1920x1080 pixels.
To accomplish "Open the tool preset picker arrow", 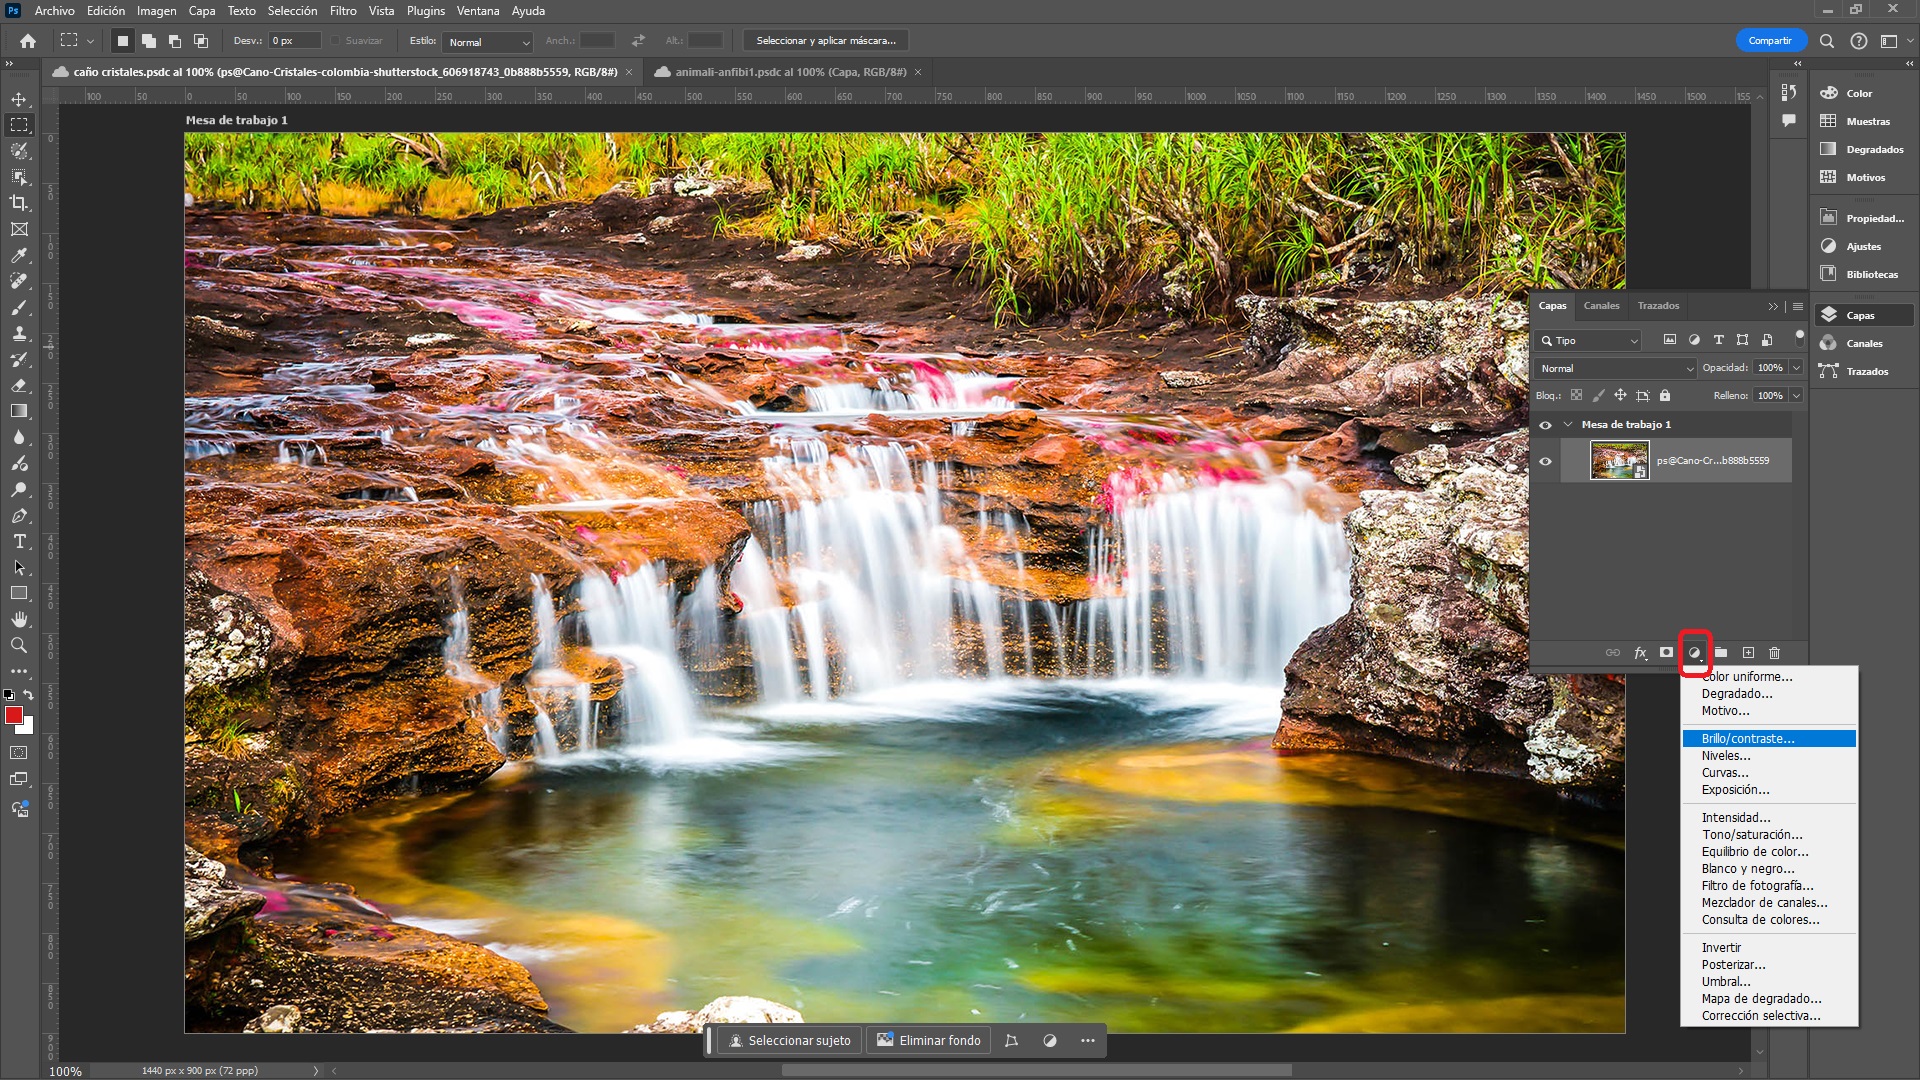I will coord(90,41).
